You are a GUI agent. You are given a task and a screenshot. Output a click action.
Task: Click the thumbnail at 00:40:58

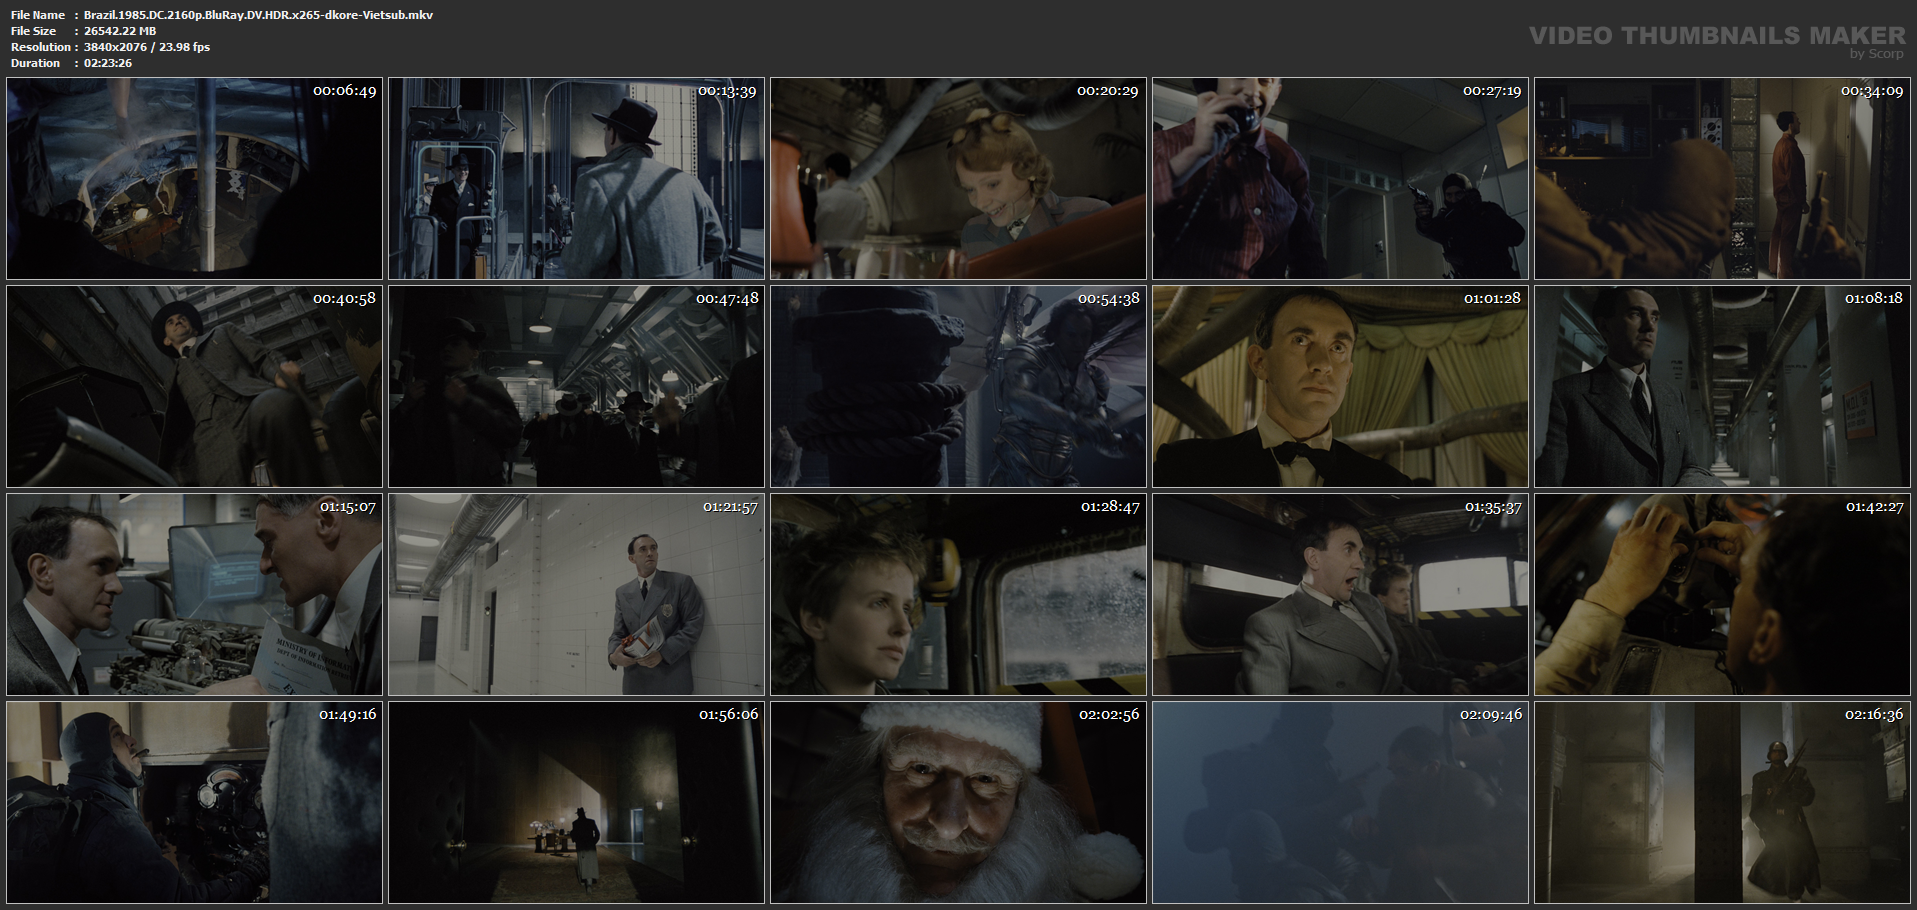coord(194,386)
